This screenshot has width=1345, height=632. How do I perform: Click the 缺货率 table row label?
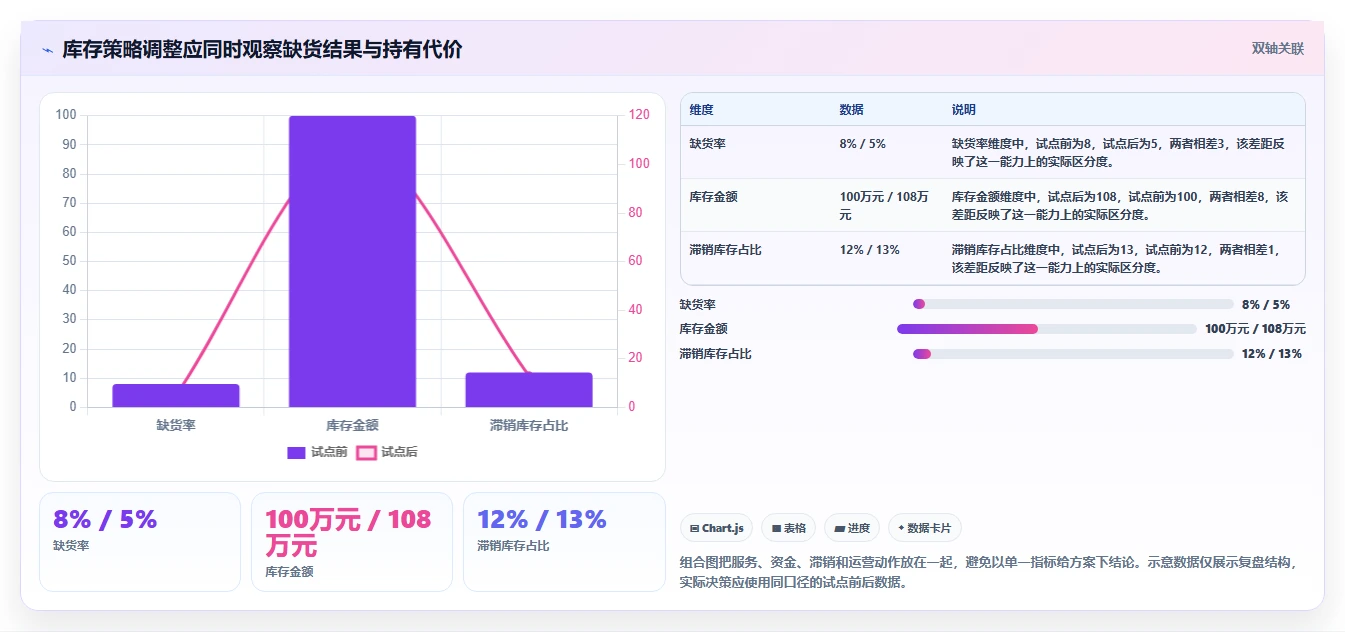coord(707,143)
